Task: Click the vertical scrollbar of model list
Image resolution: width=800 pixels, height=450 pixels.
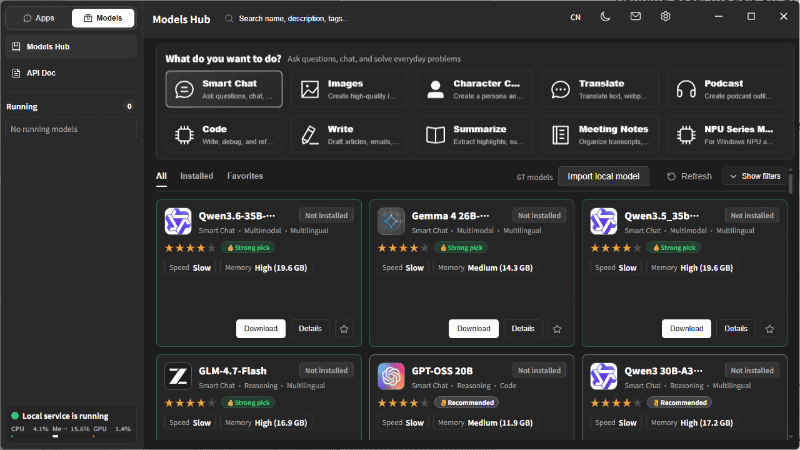Action: pos(791,183)
